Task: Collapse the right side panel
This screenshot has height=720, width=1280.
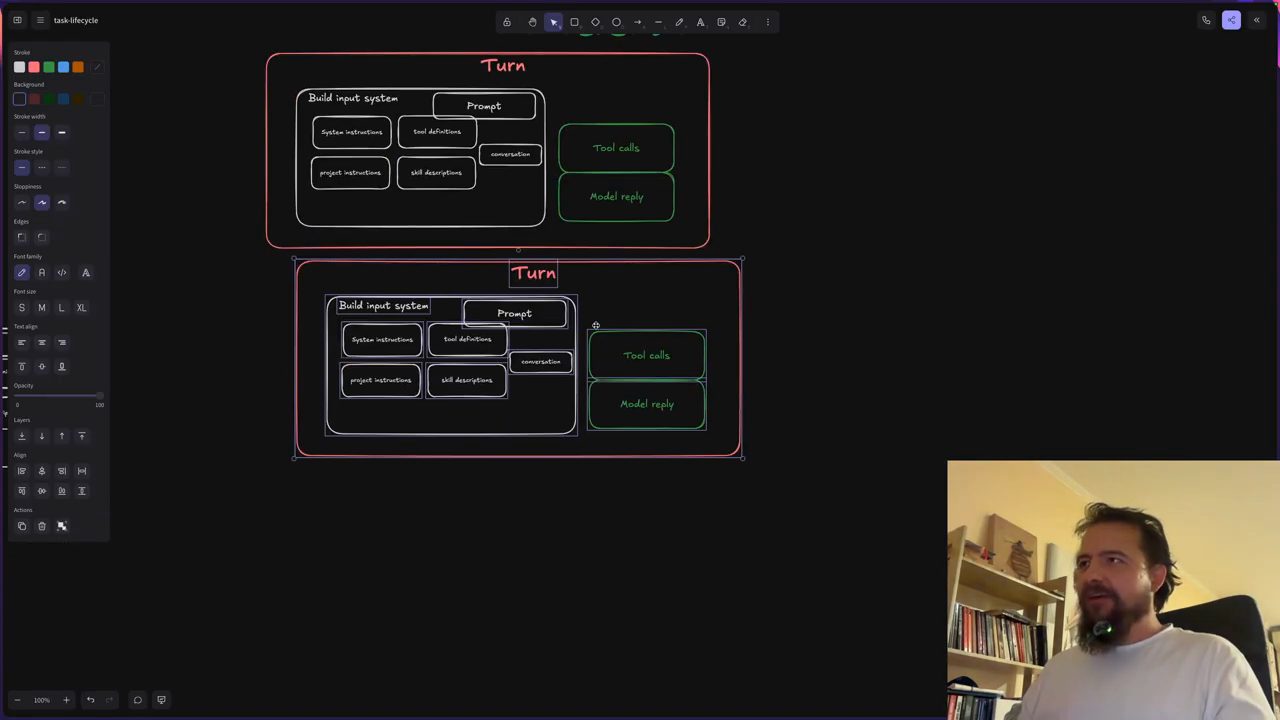Action: tap(1257, 20)
